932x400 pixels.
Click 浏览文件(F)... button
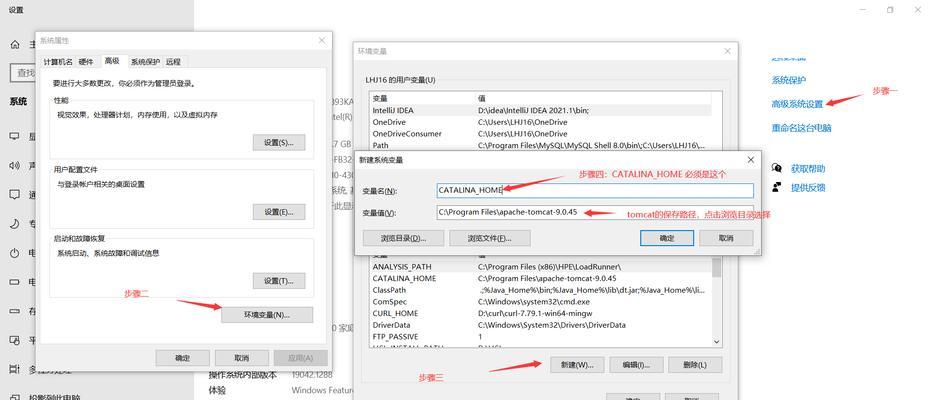490,238
